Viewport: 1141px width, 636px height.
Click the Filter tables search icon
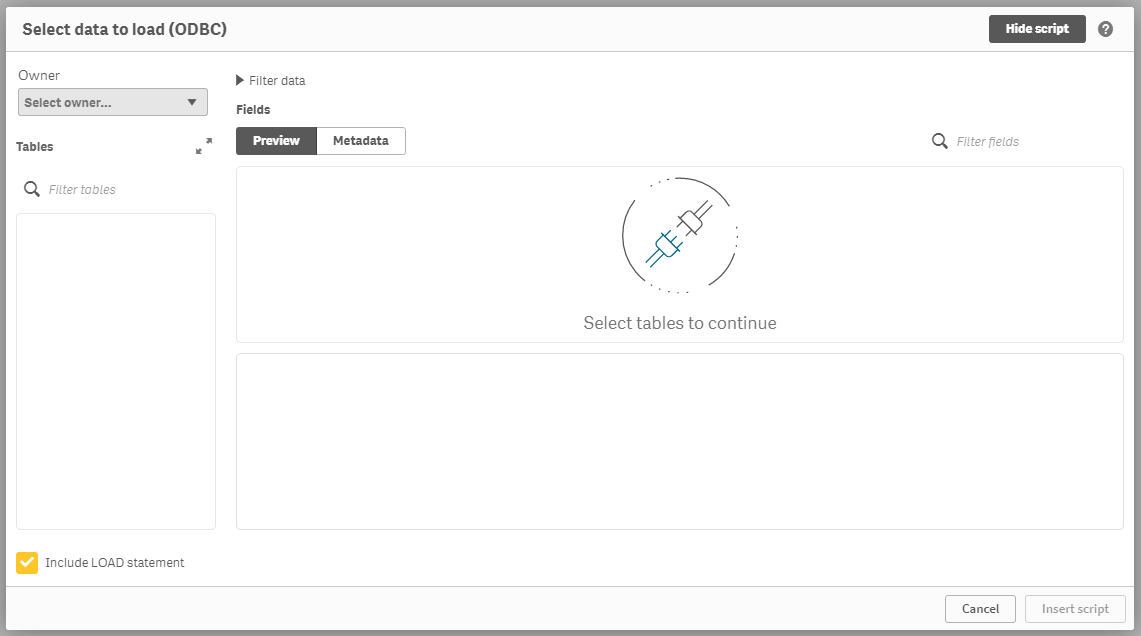(31, 188)
